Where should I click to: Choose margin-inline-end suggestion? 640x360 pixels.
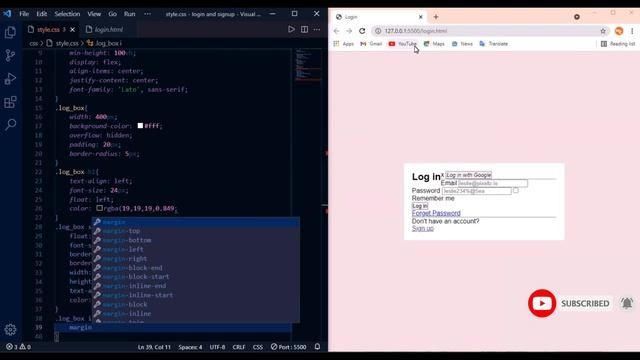(196, 286)
